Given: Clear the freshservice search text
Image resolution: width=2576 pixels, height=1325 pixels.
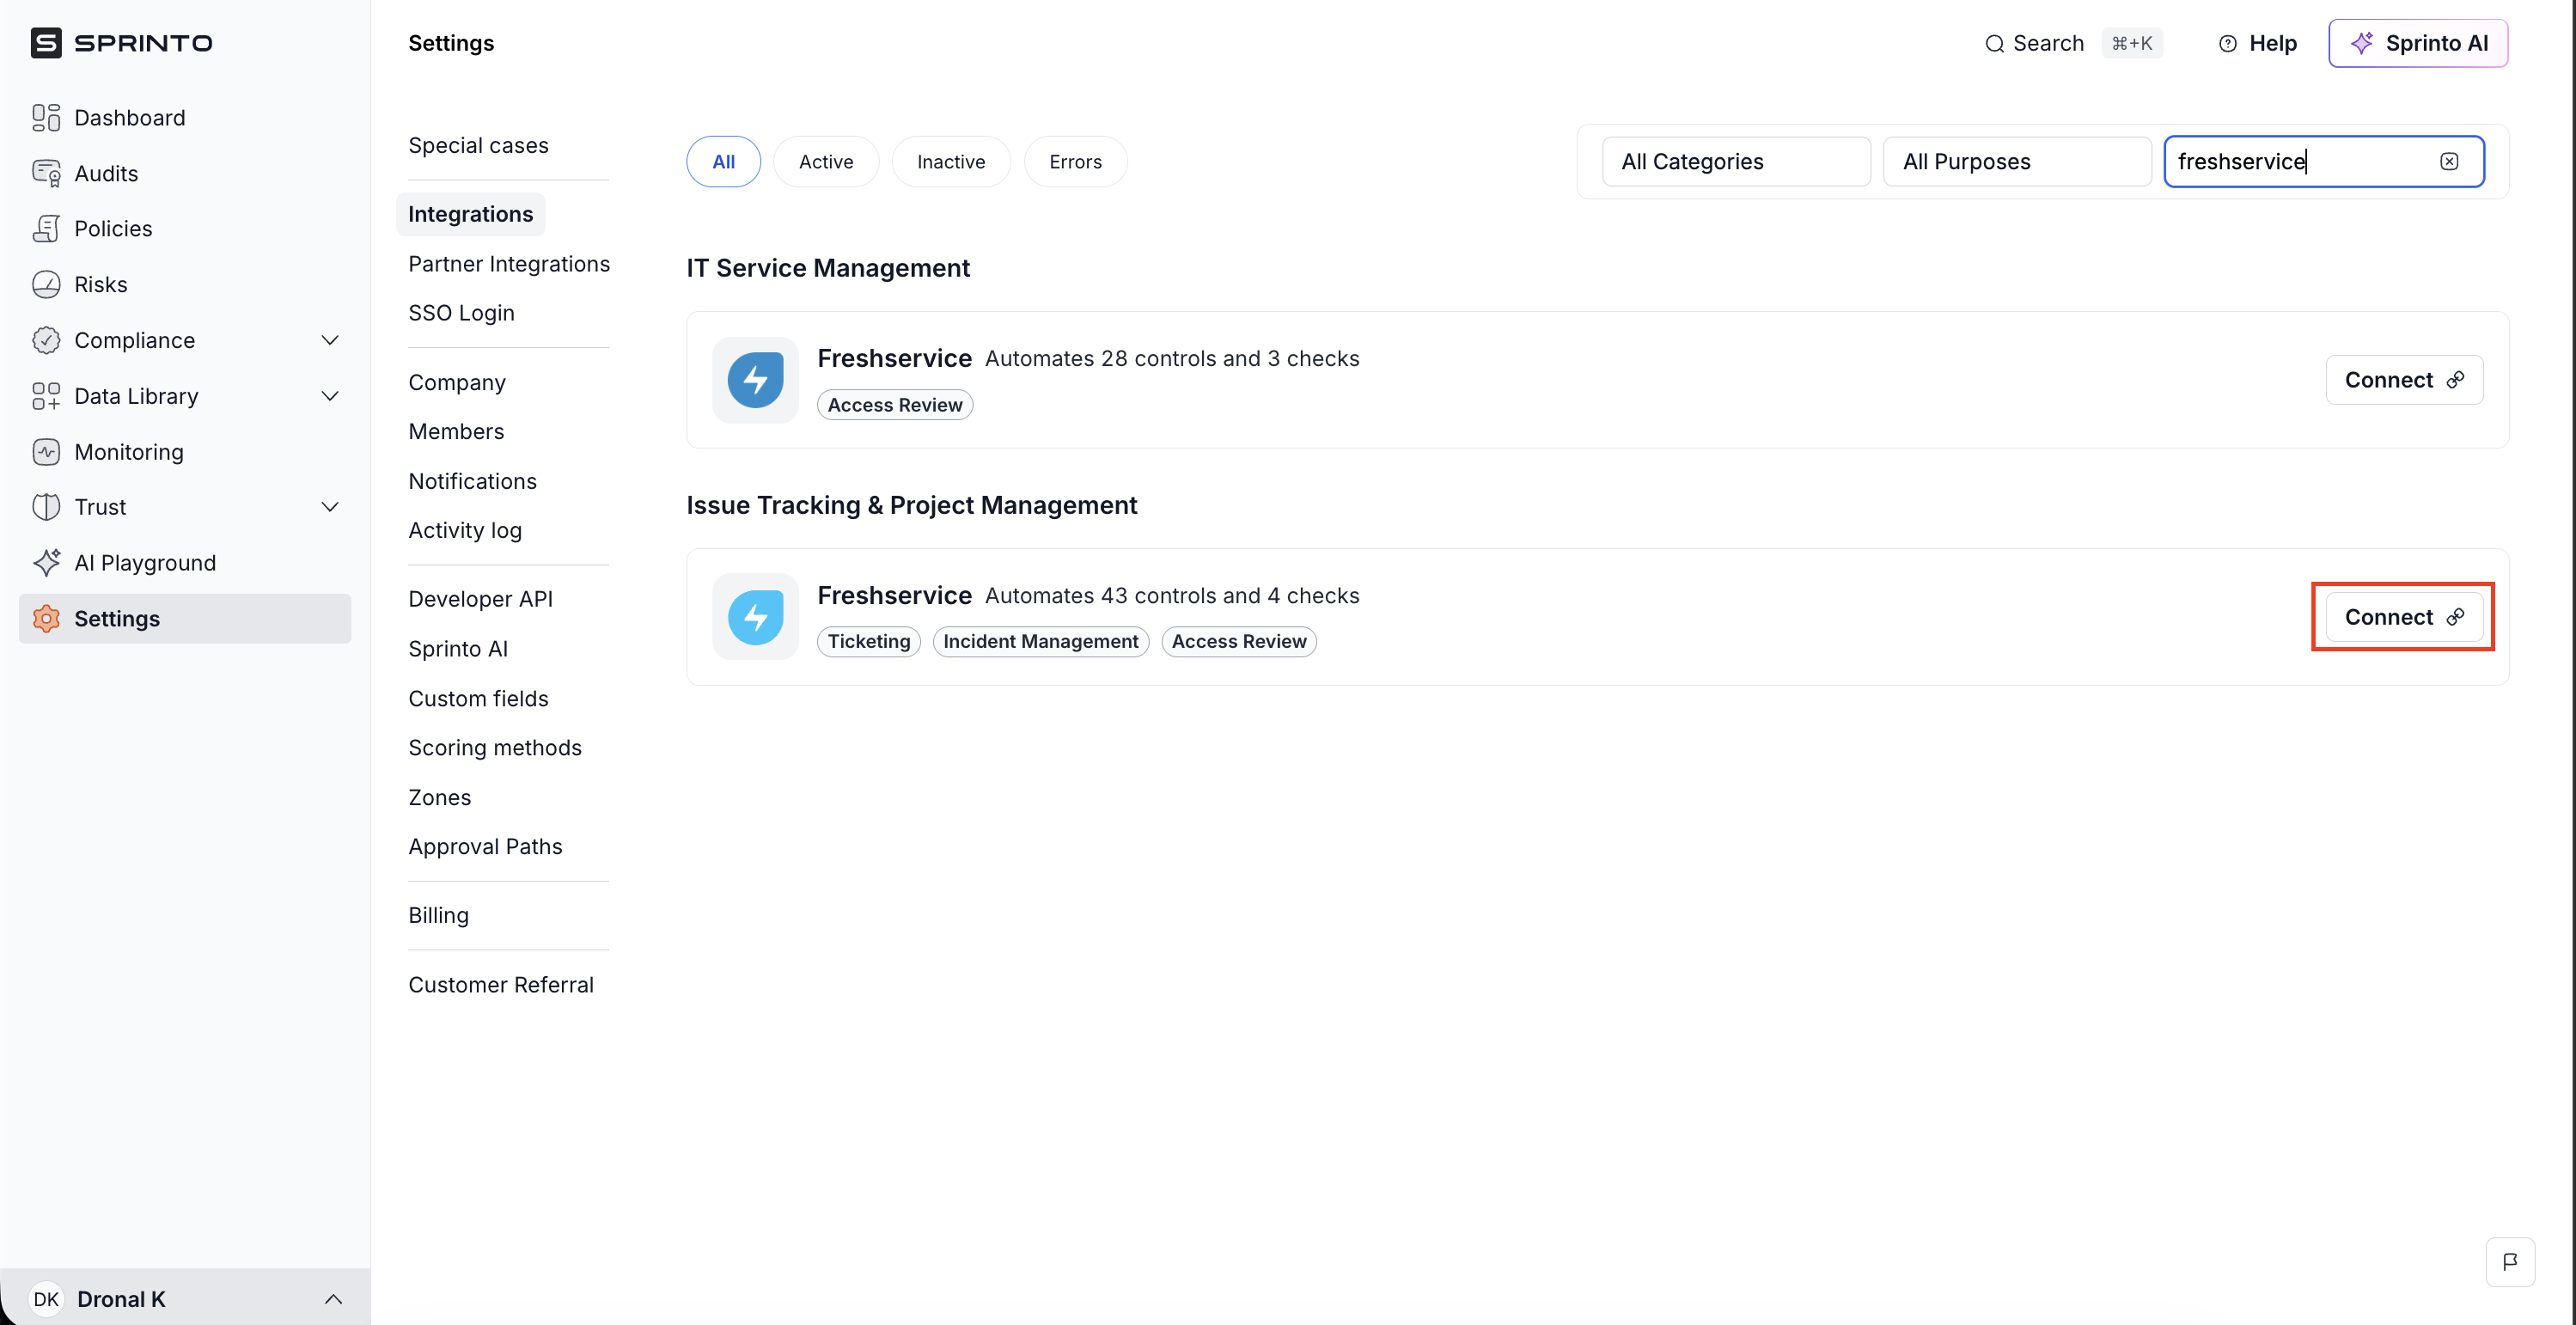Looking at the screenshot, I should click(x=2448, y=162).
